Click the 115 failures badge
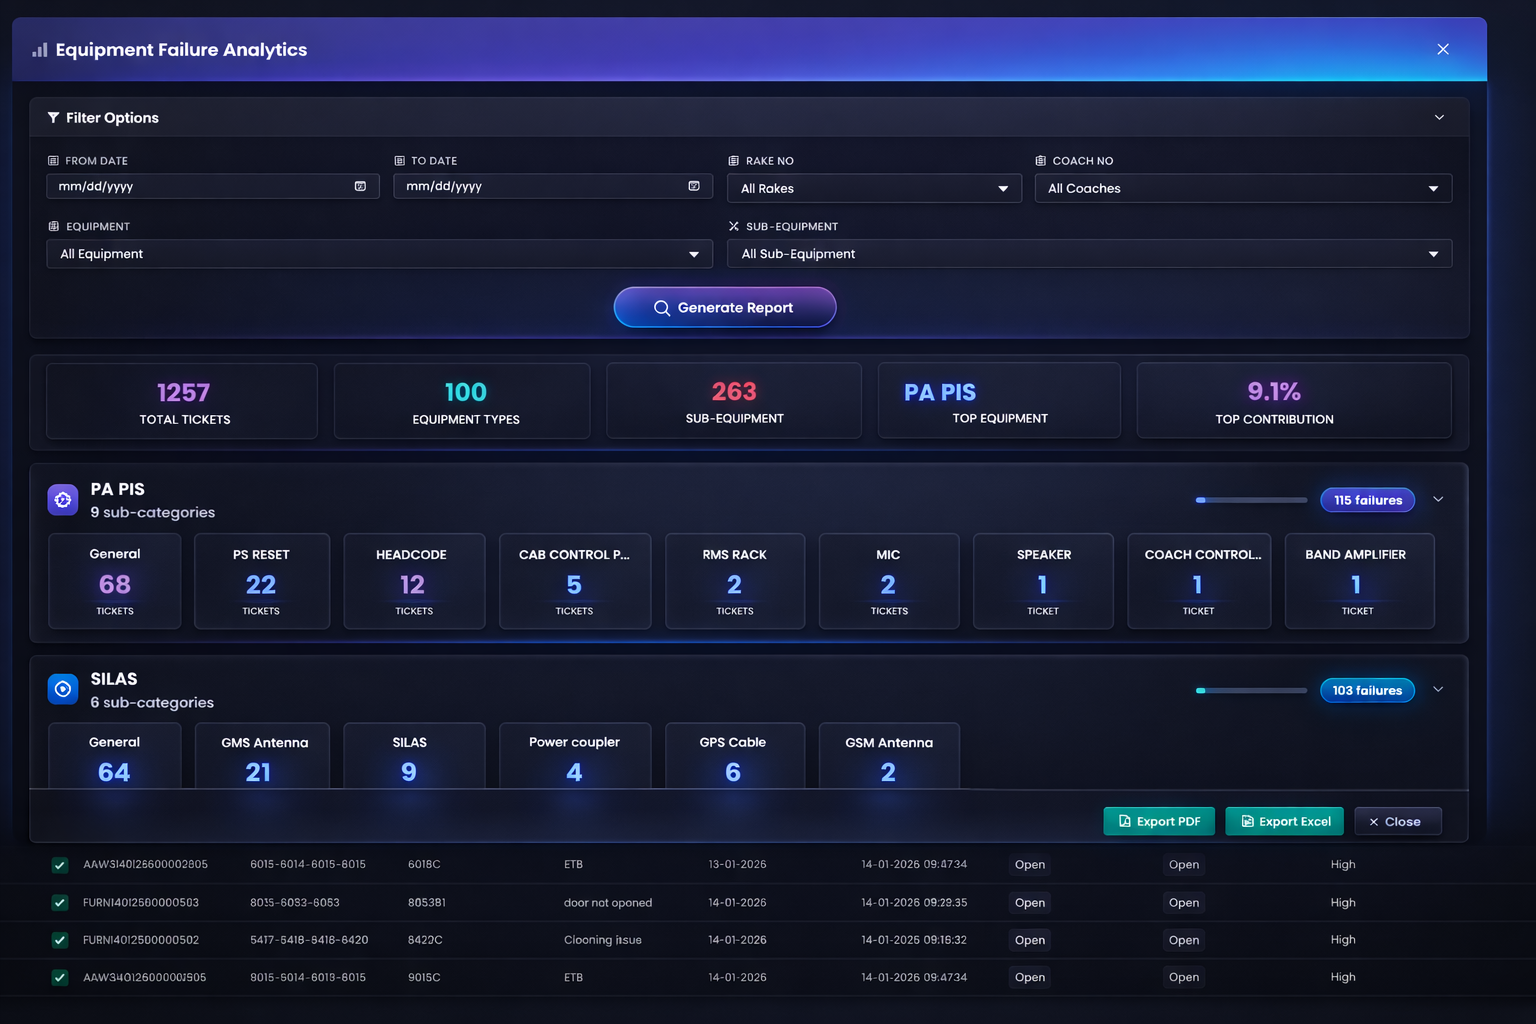This screenshot has height=1024, width=1536. point(1367,500)
